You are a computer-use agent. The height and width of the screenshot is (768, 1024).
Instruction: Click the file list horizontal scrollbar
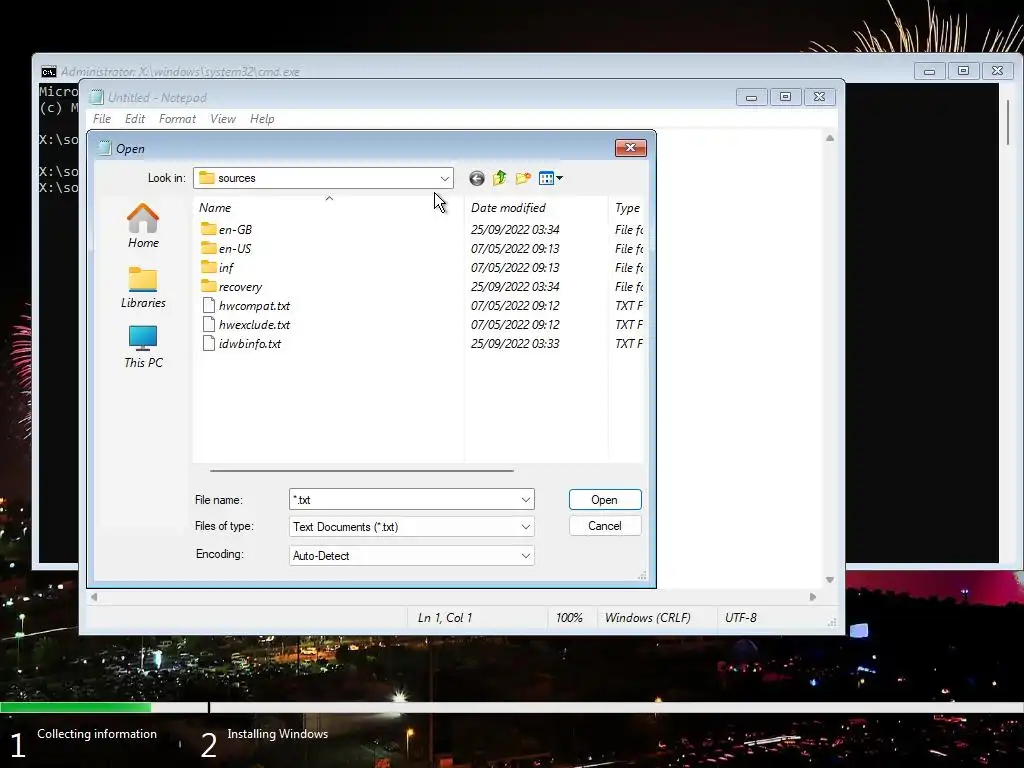362,470
